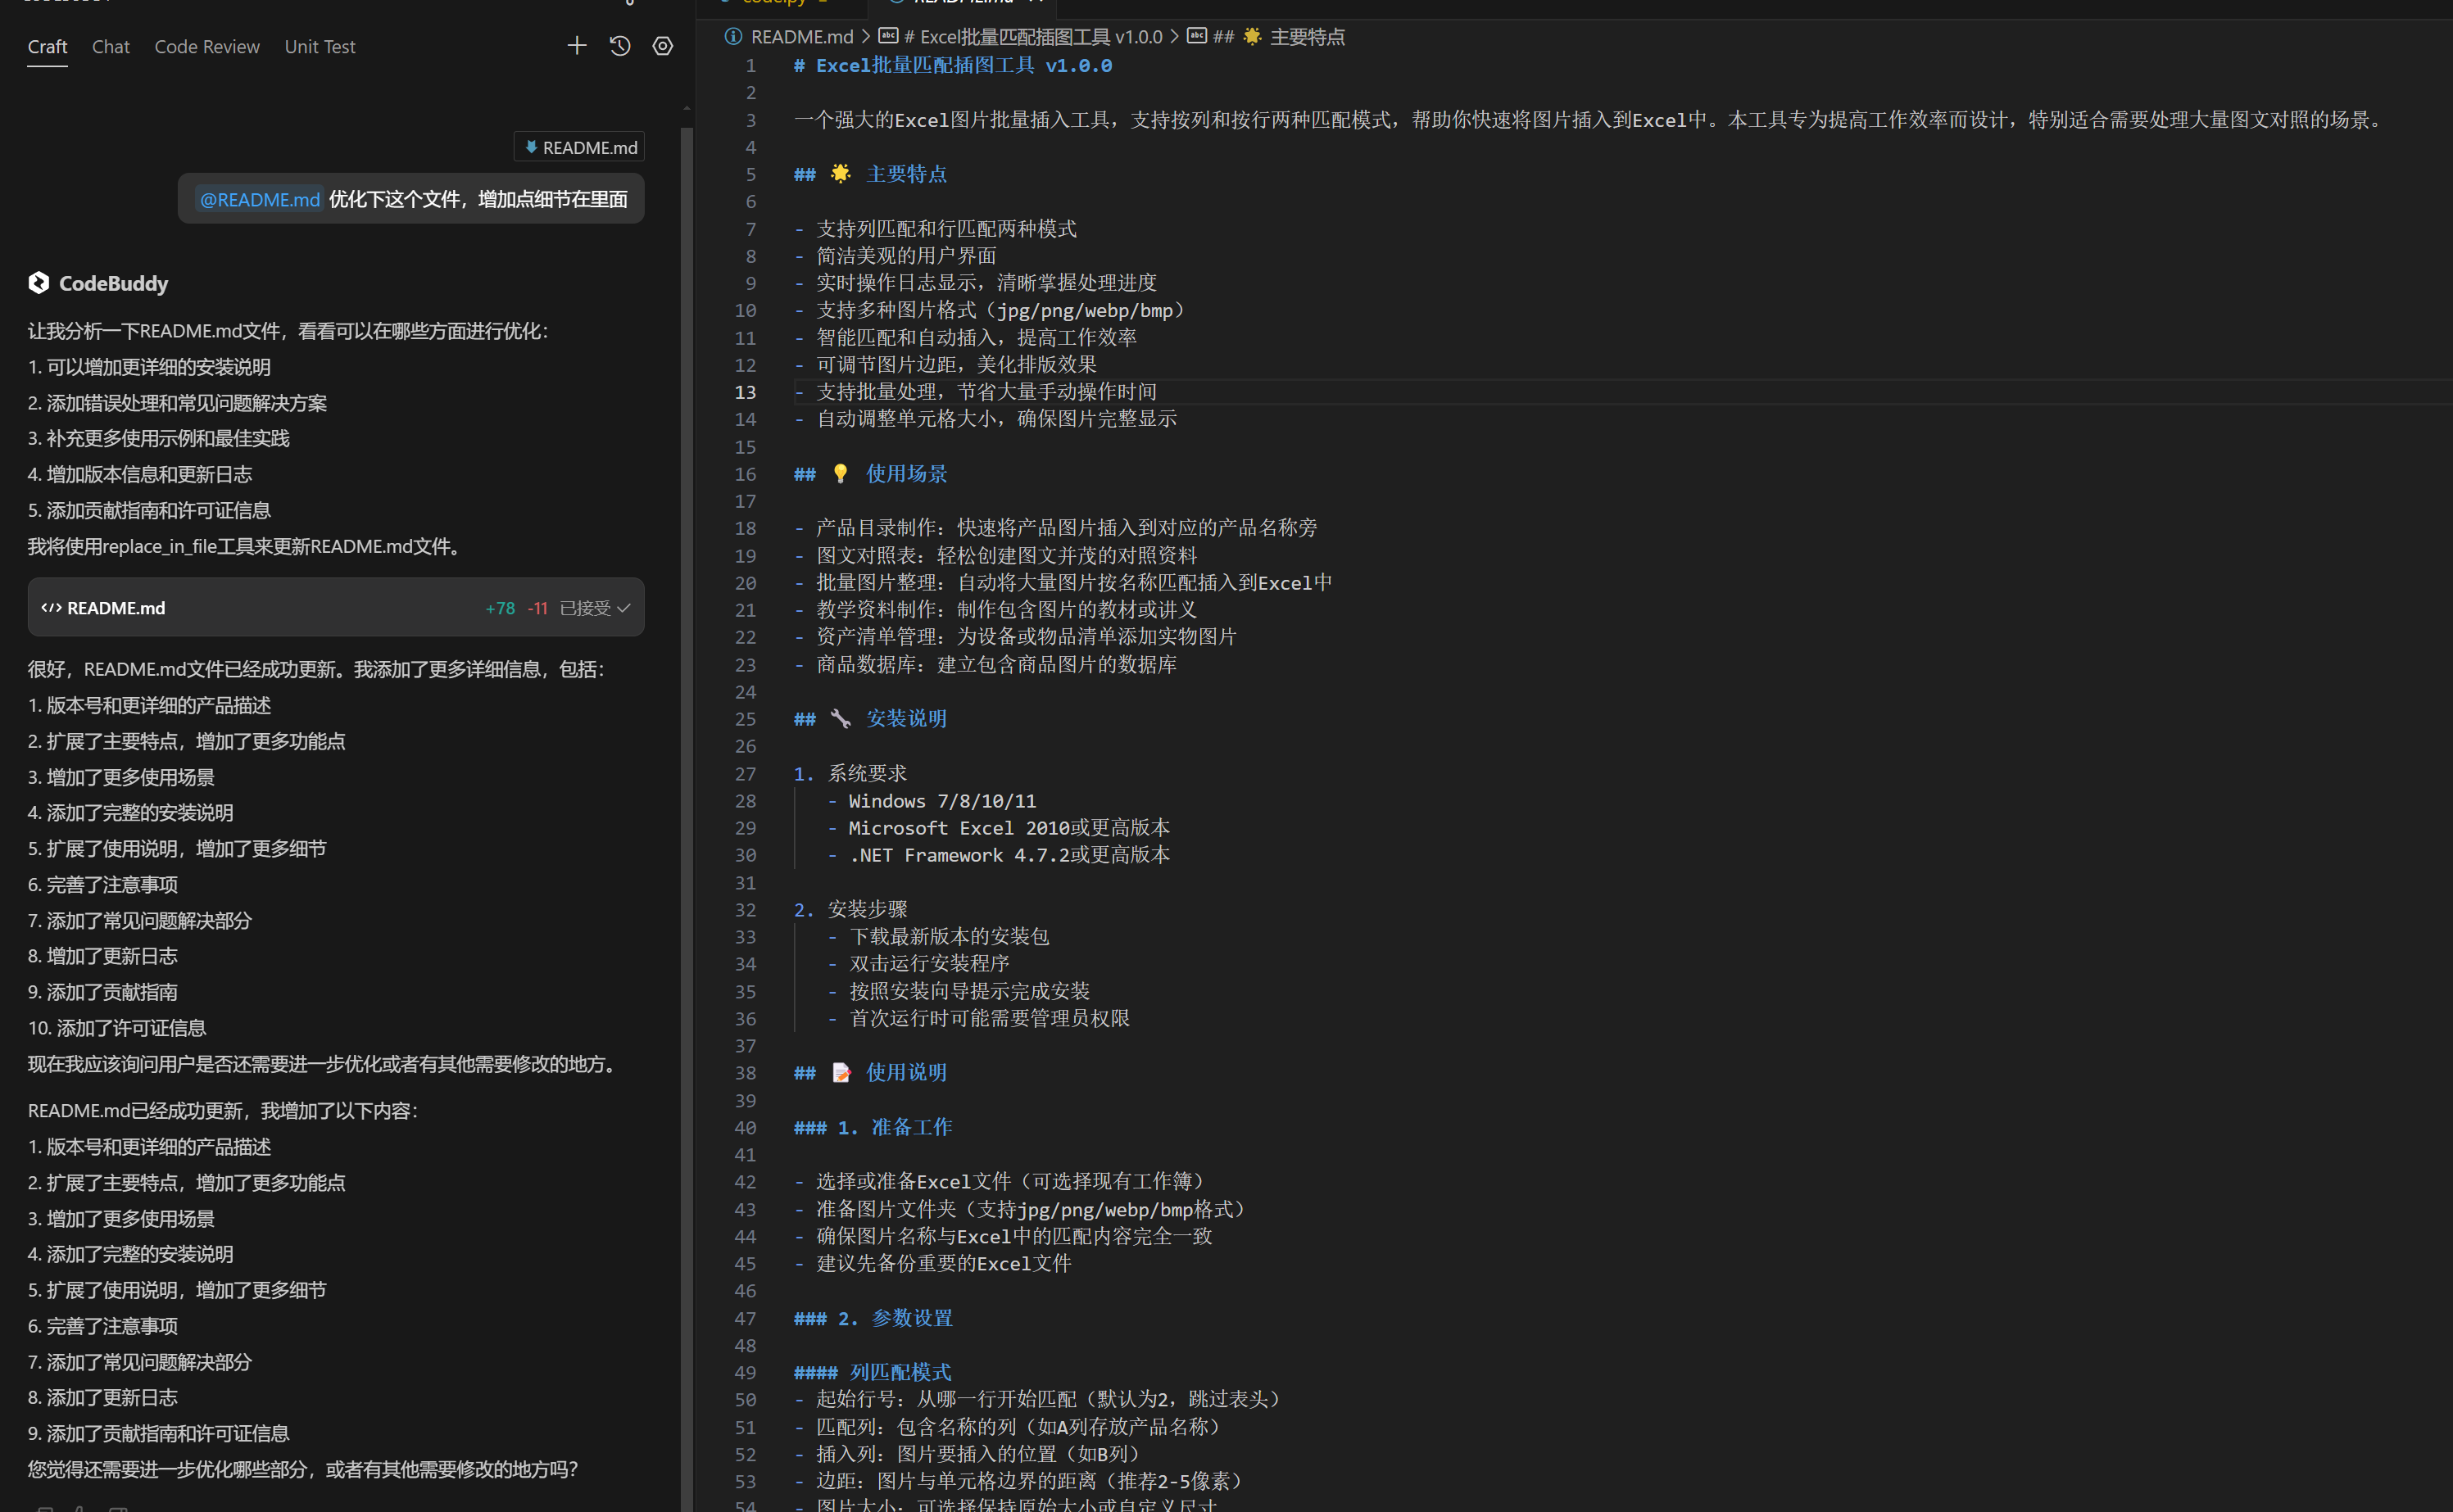Click the code icon beside README.md diff entry
Image resolution: width=2453 pixels, height=1512 pixels.
(51, 607)
